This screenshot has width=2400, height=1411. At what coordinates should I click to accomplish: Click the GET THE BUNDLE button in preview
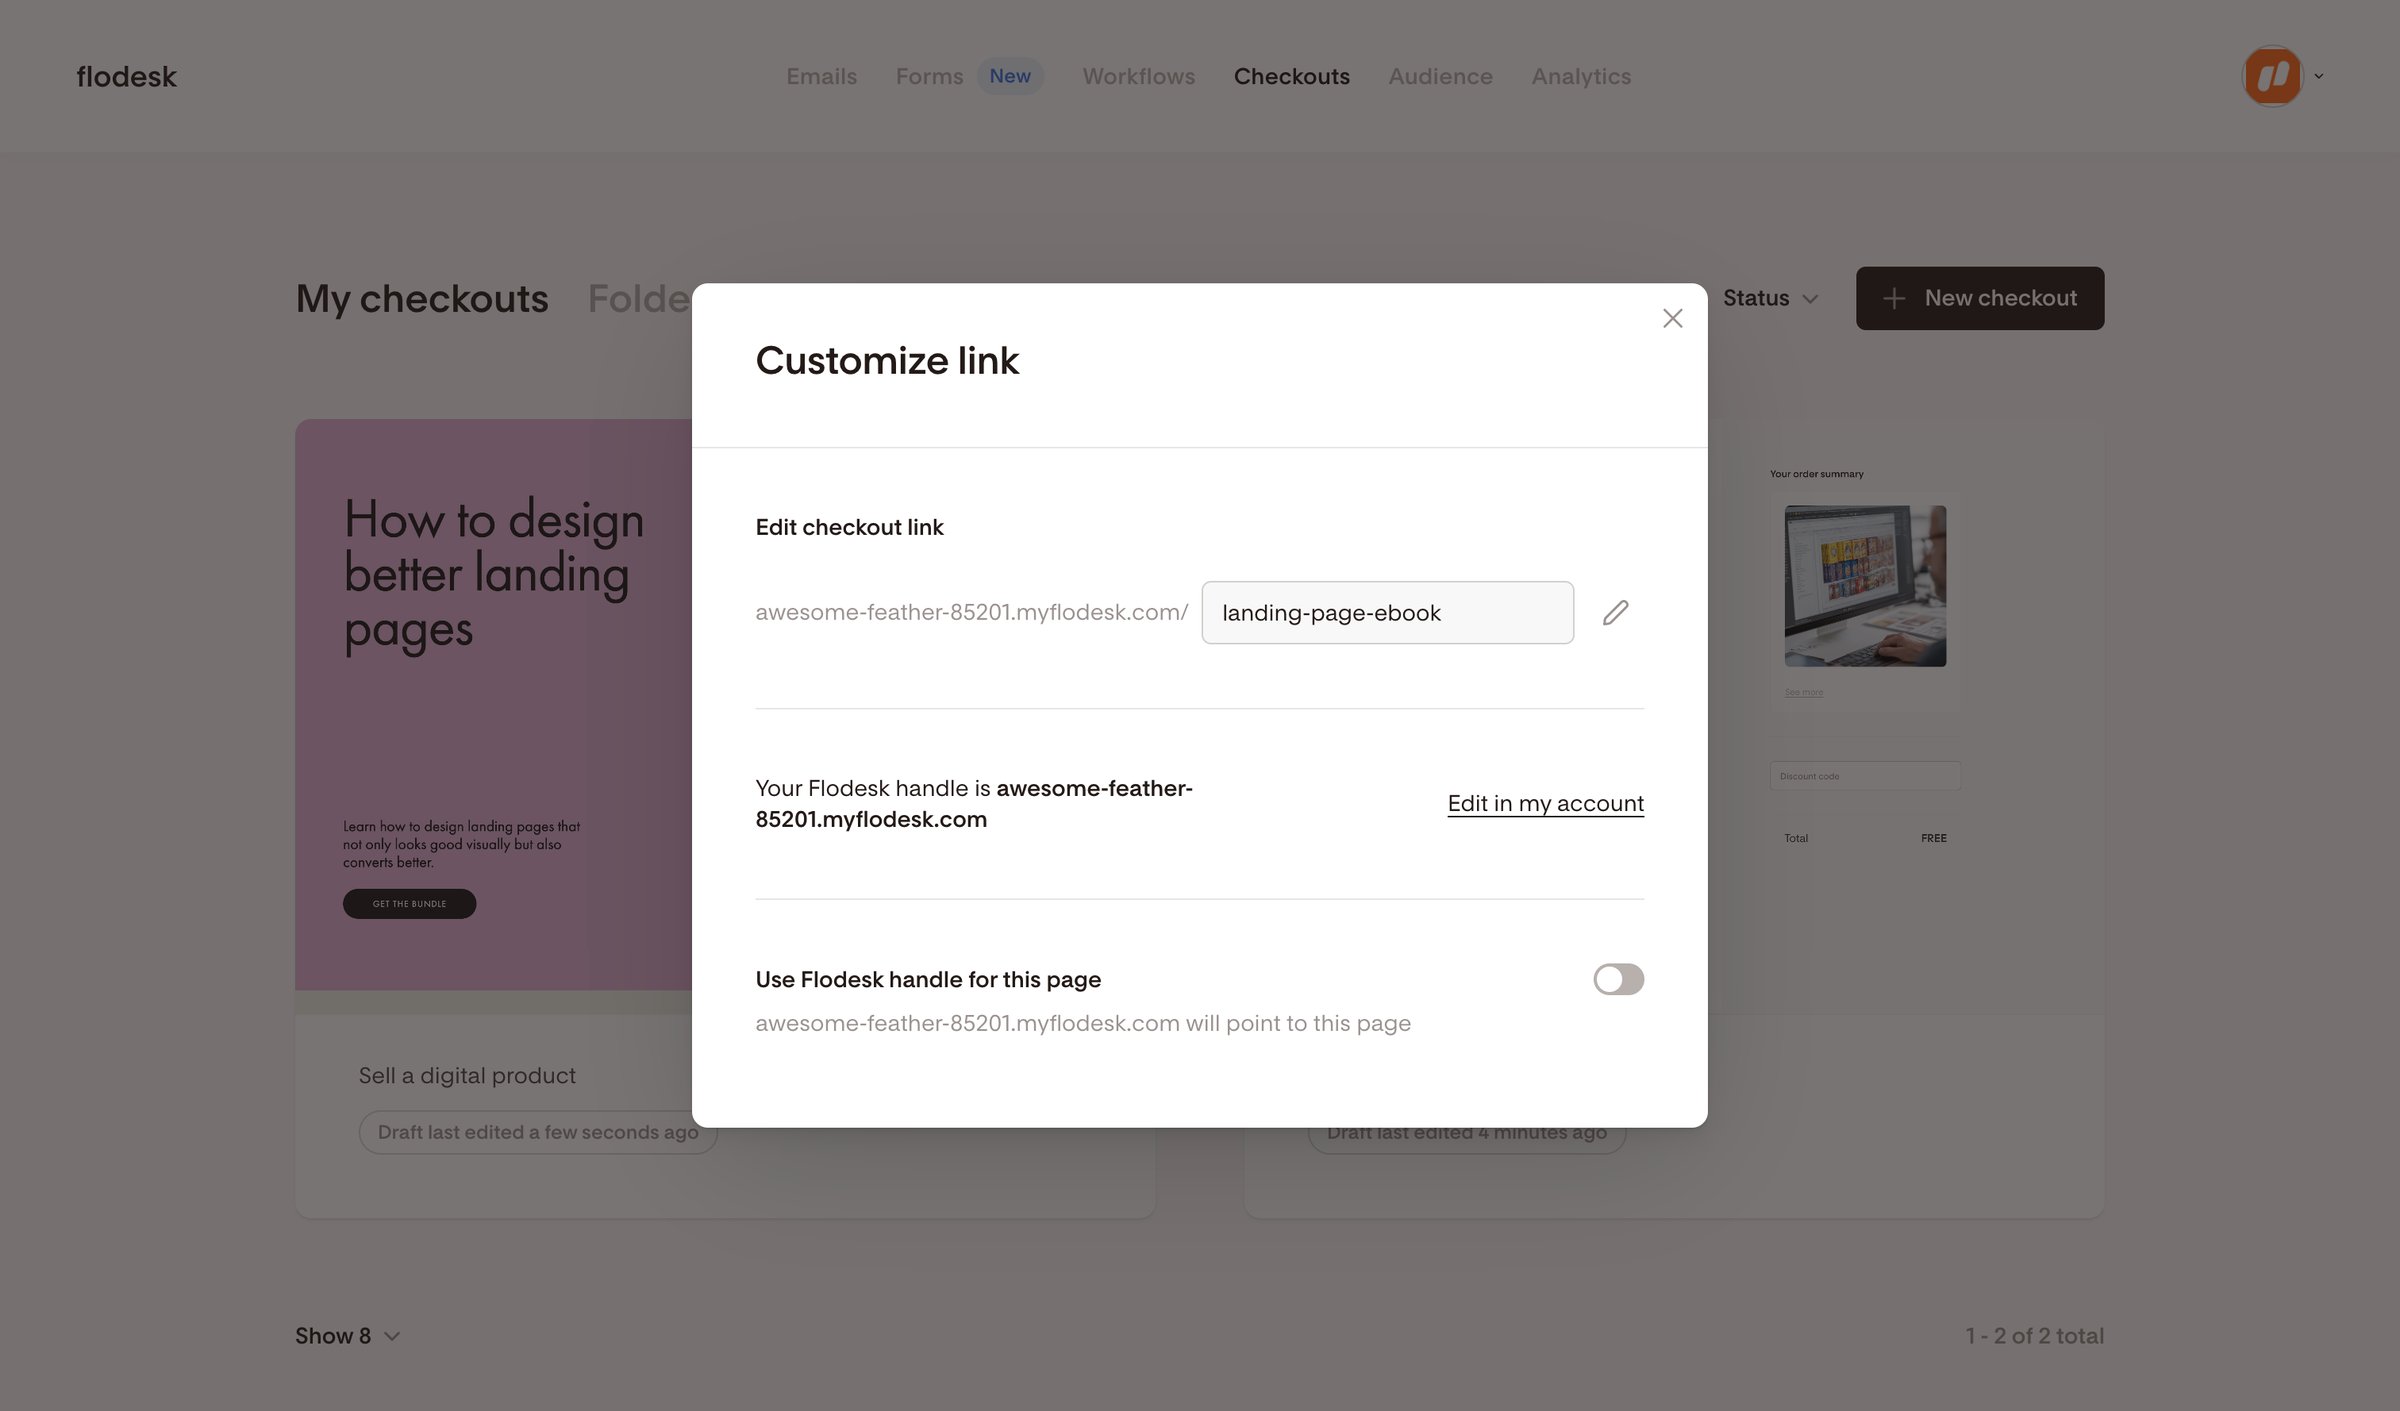coord(409,904)
